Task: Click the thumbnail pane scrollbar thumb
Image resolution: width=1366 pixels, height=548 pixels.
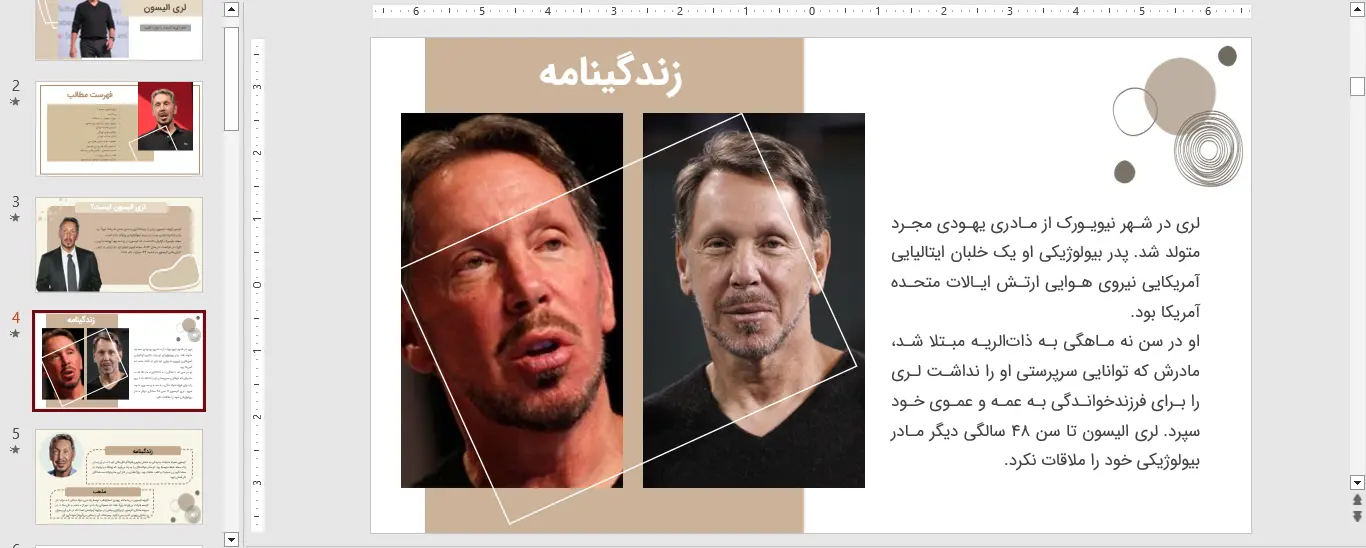Action: tap(232, 78)
